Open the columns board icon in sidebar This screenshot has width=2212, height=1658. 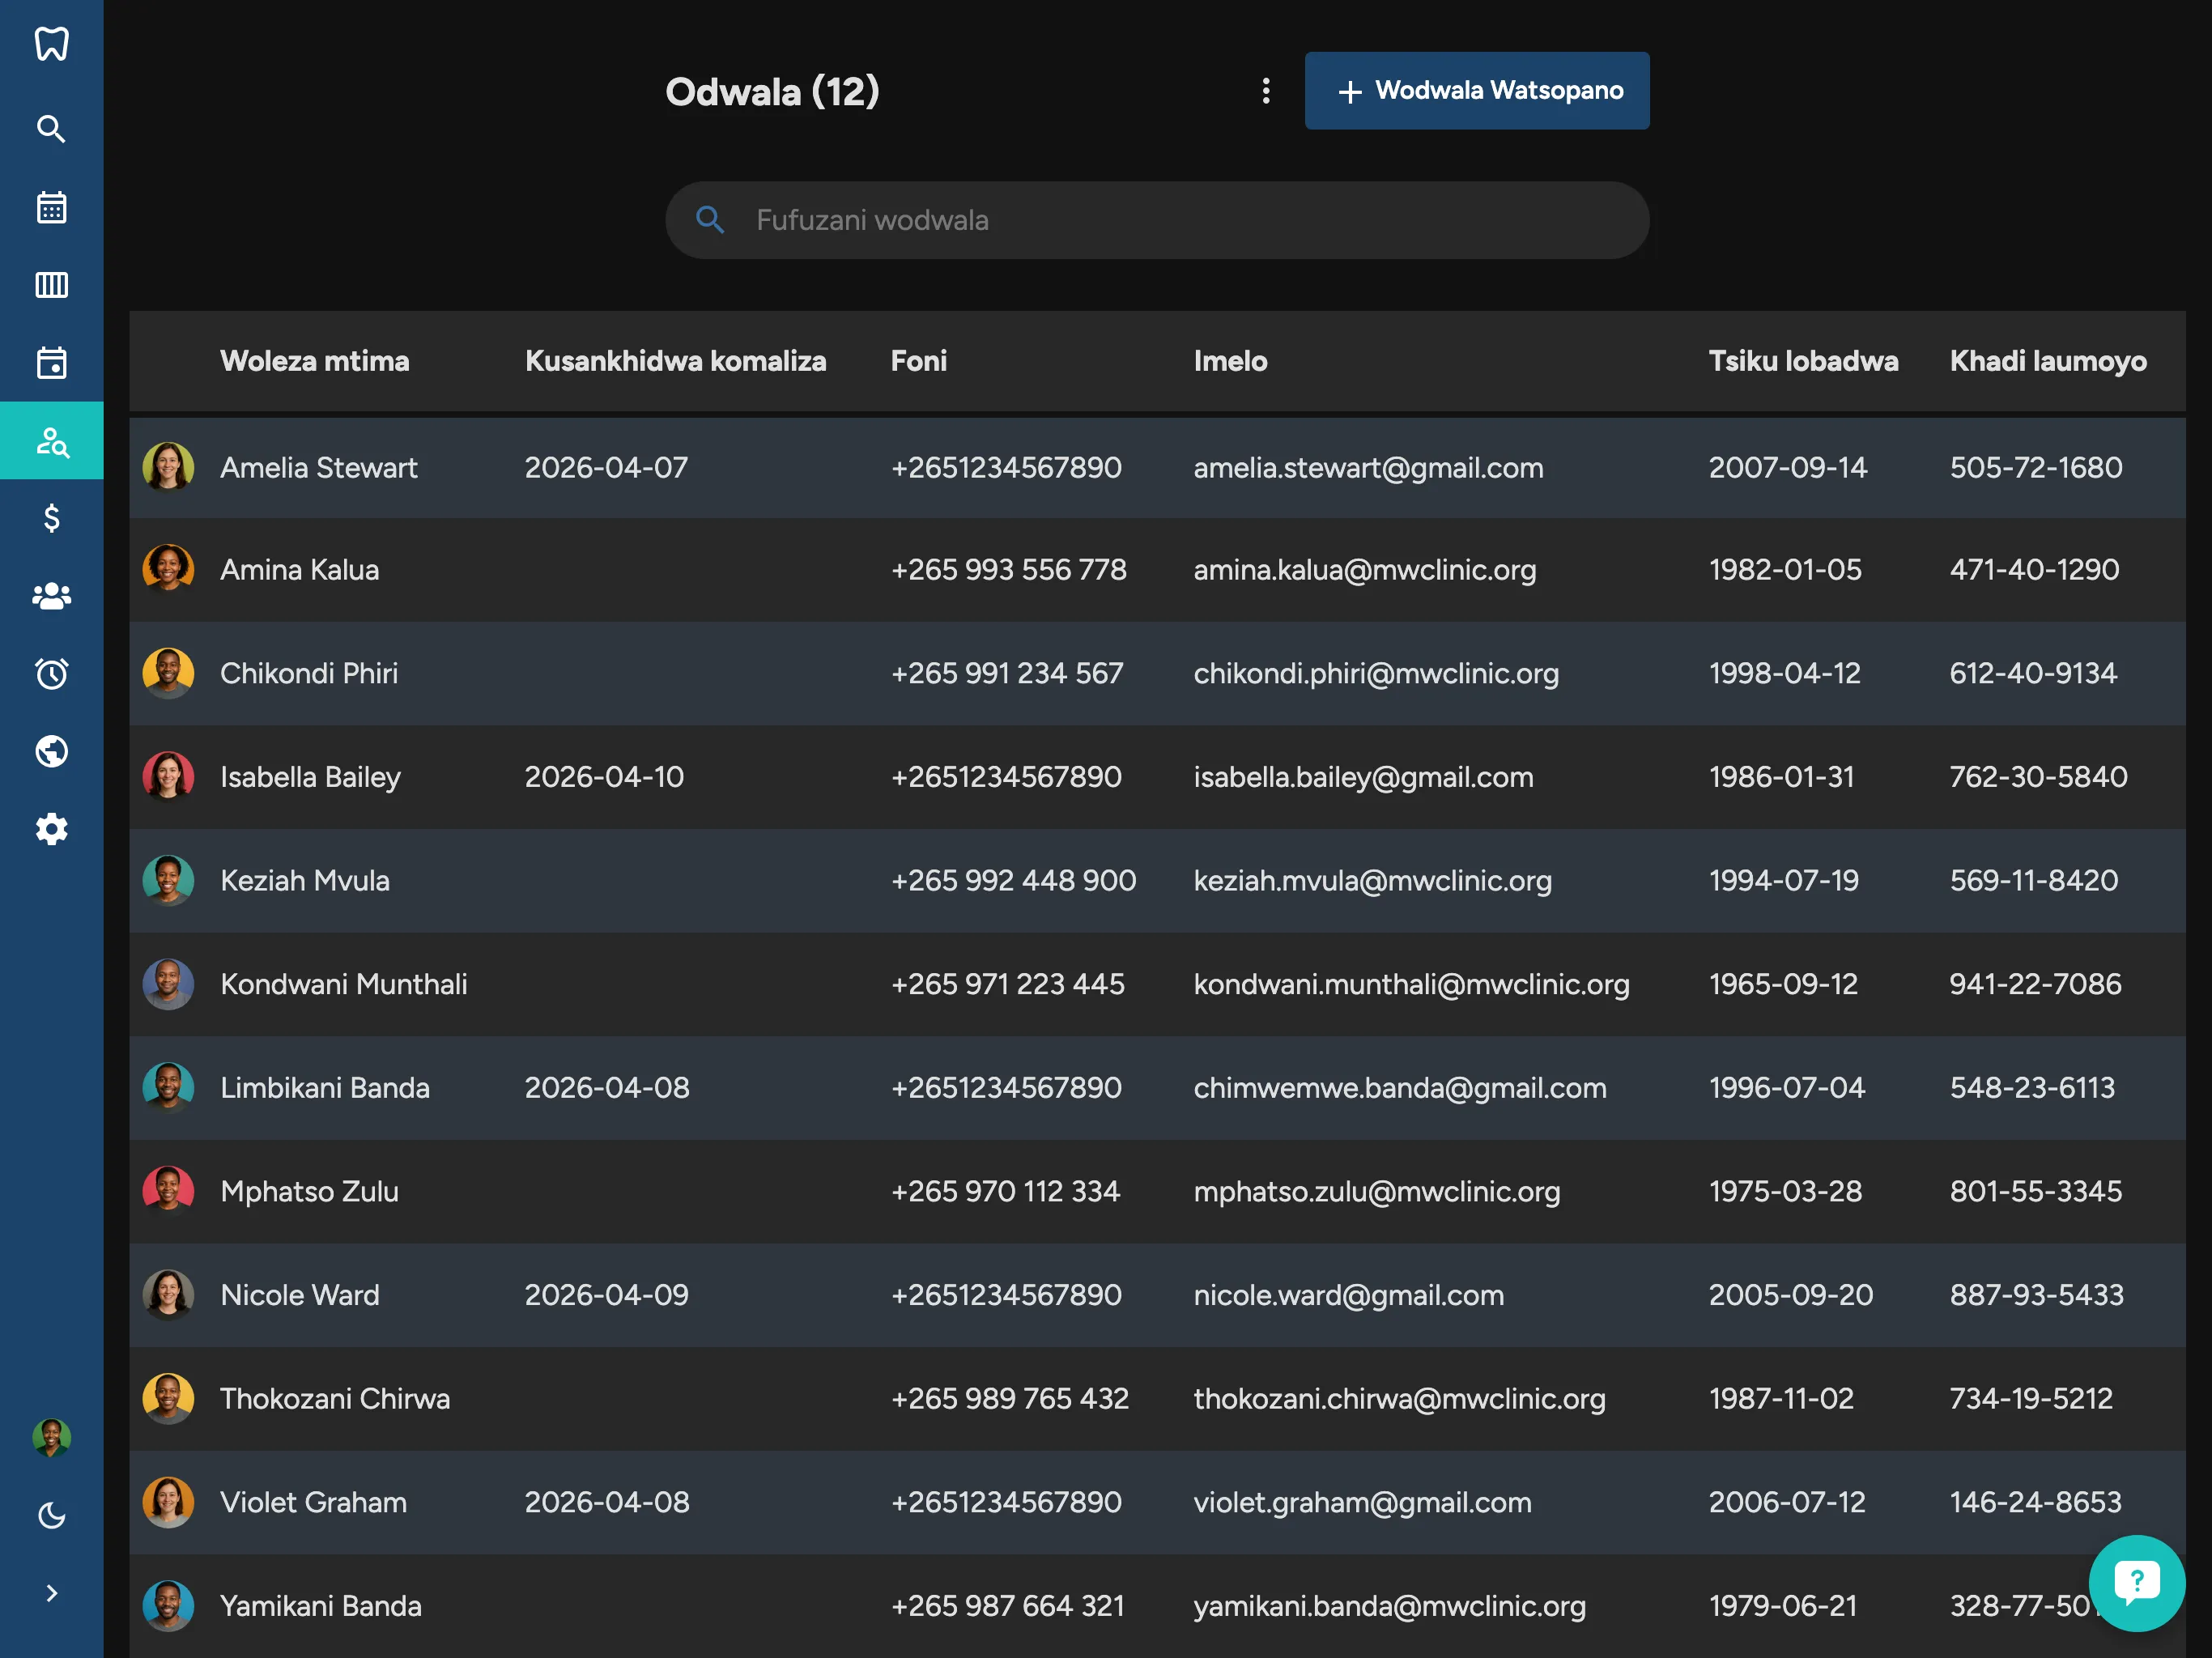pos(51,285)
